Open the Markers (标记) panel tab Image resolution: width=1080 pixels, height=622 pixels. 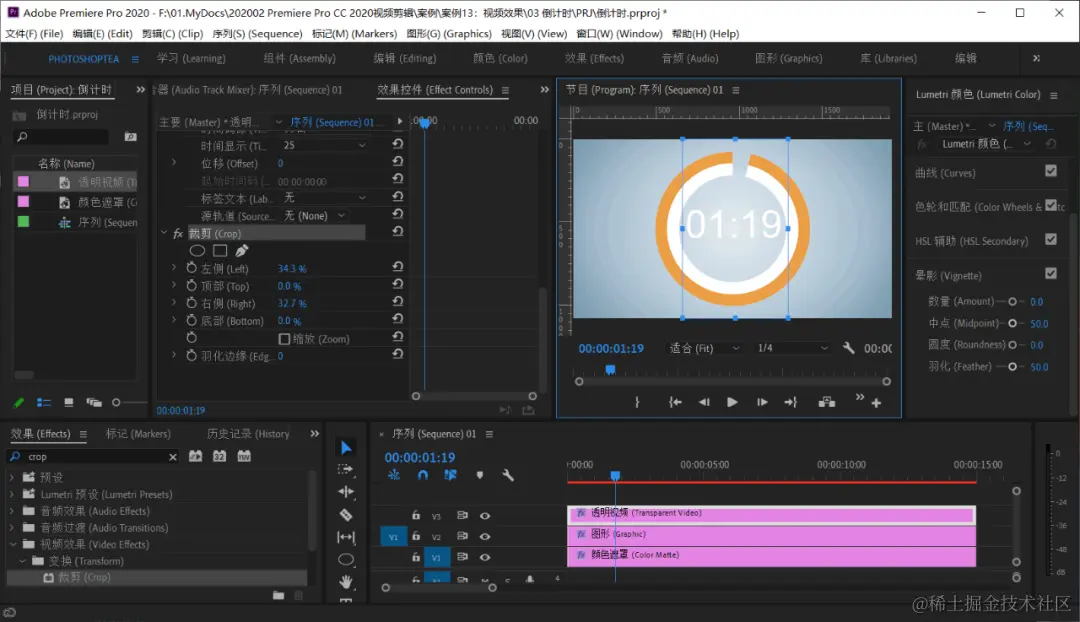[138, 434]
